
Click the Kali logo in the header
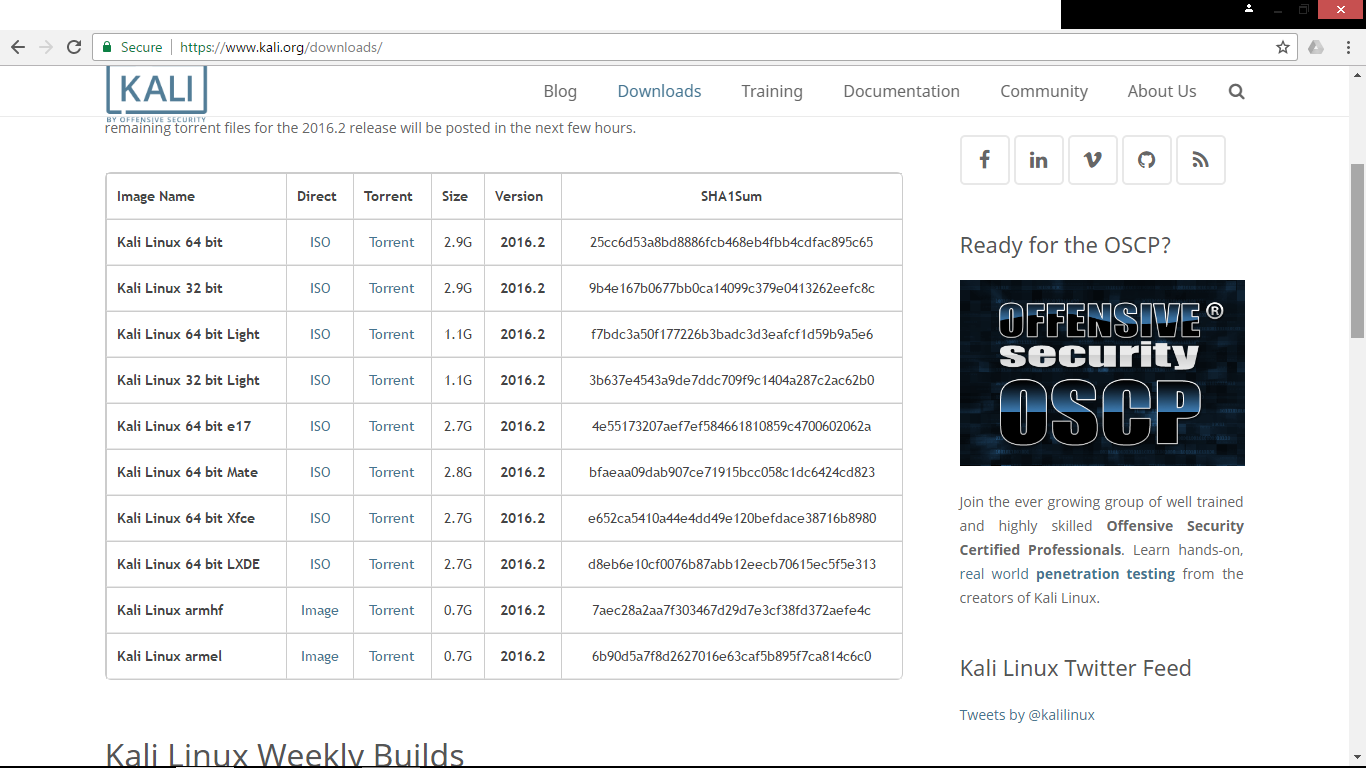(x=157, y=94)
